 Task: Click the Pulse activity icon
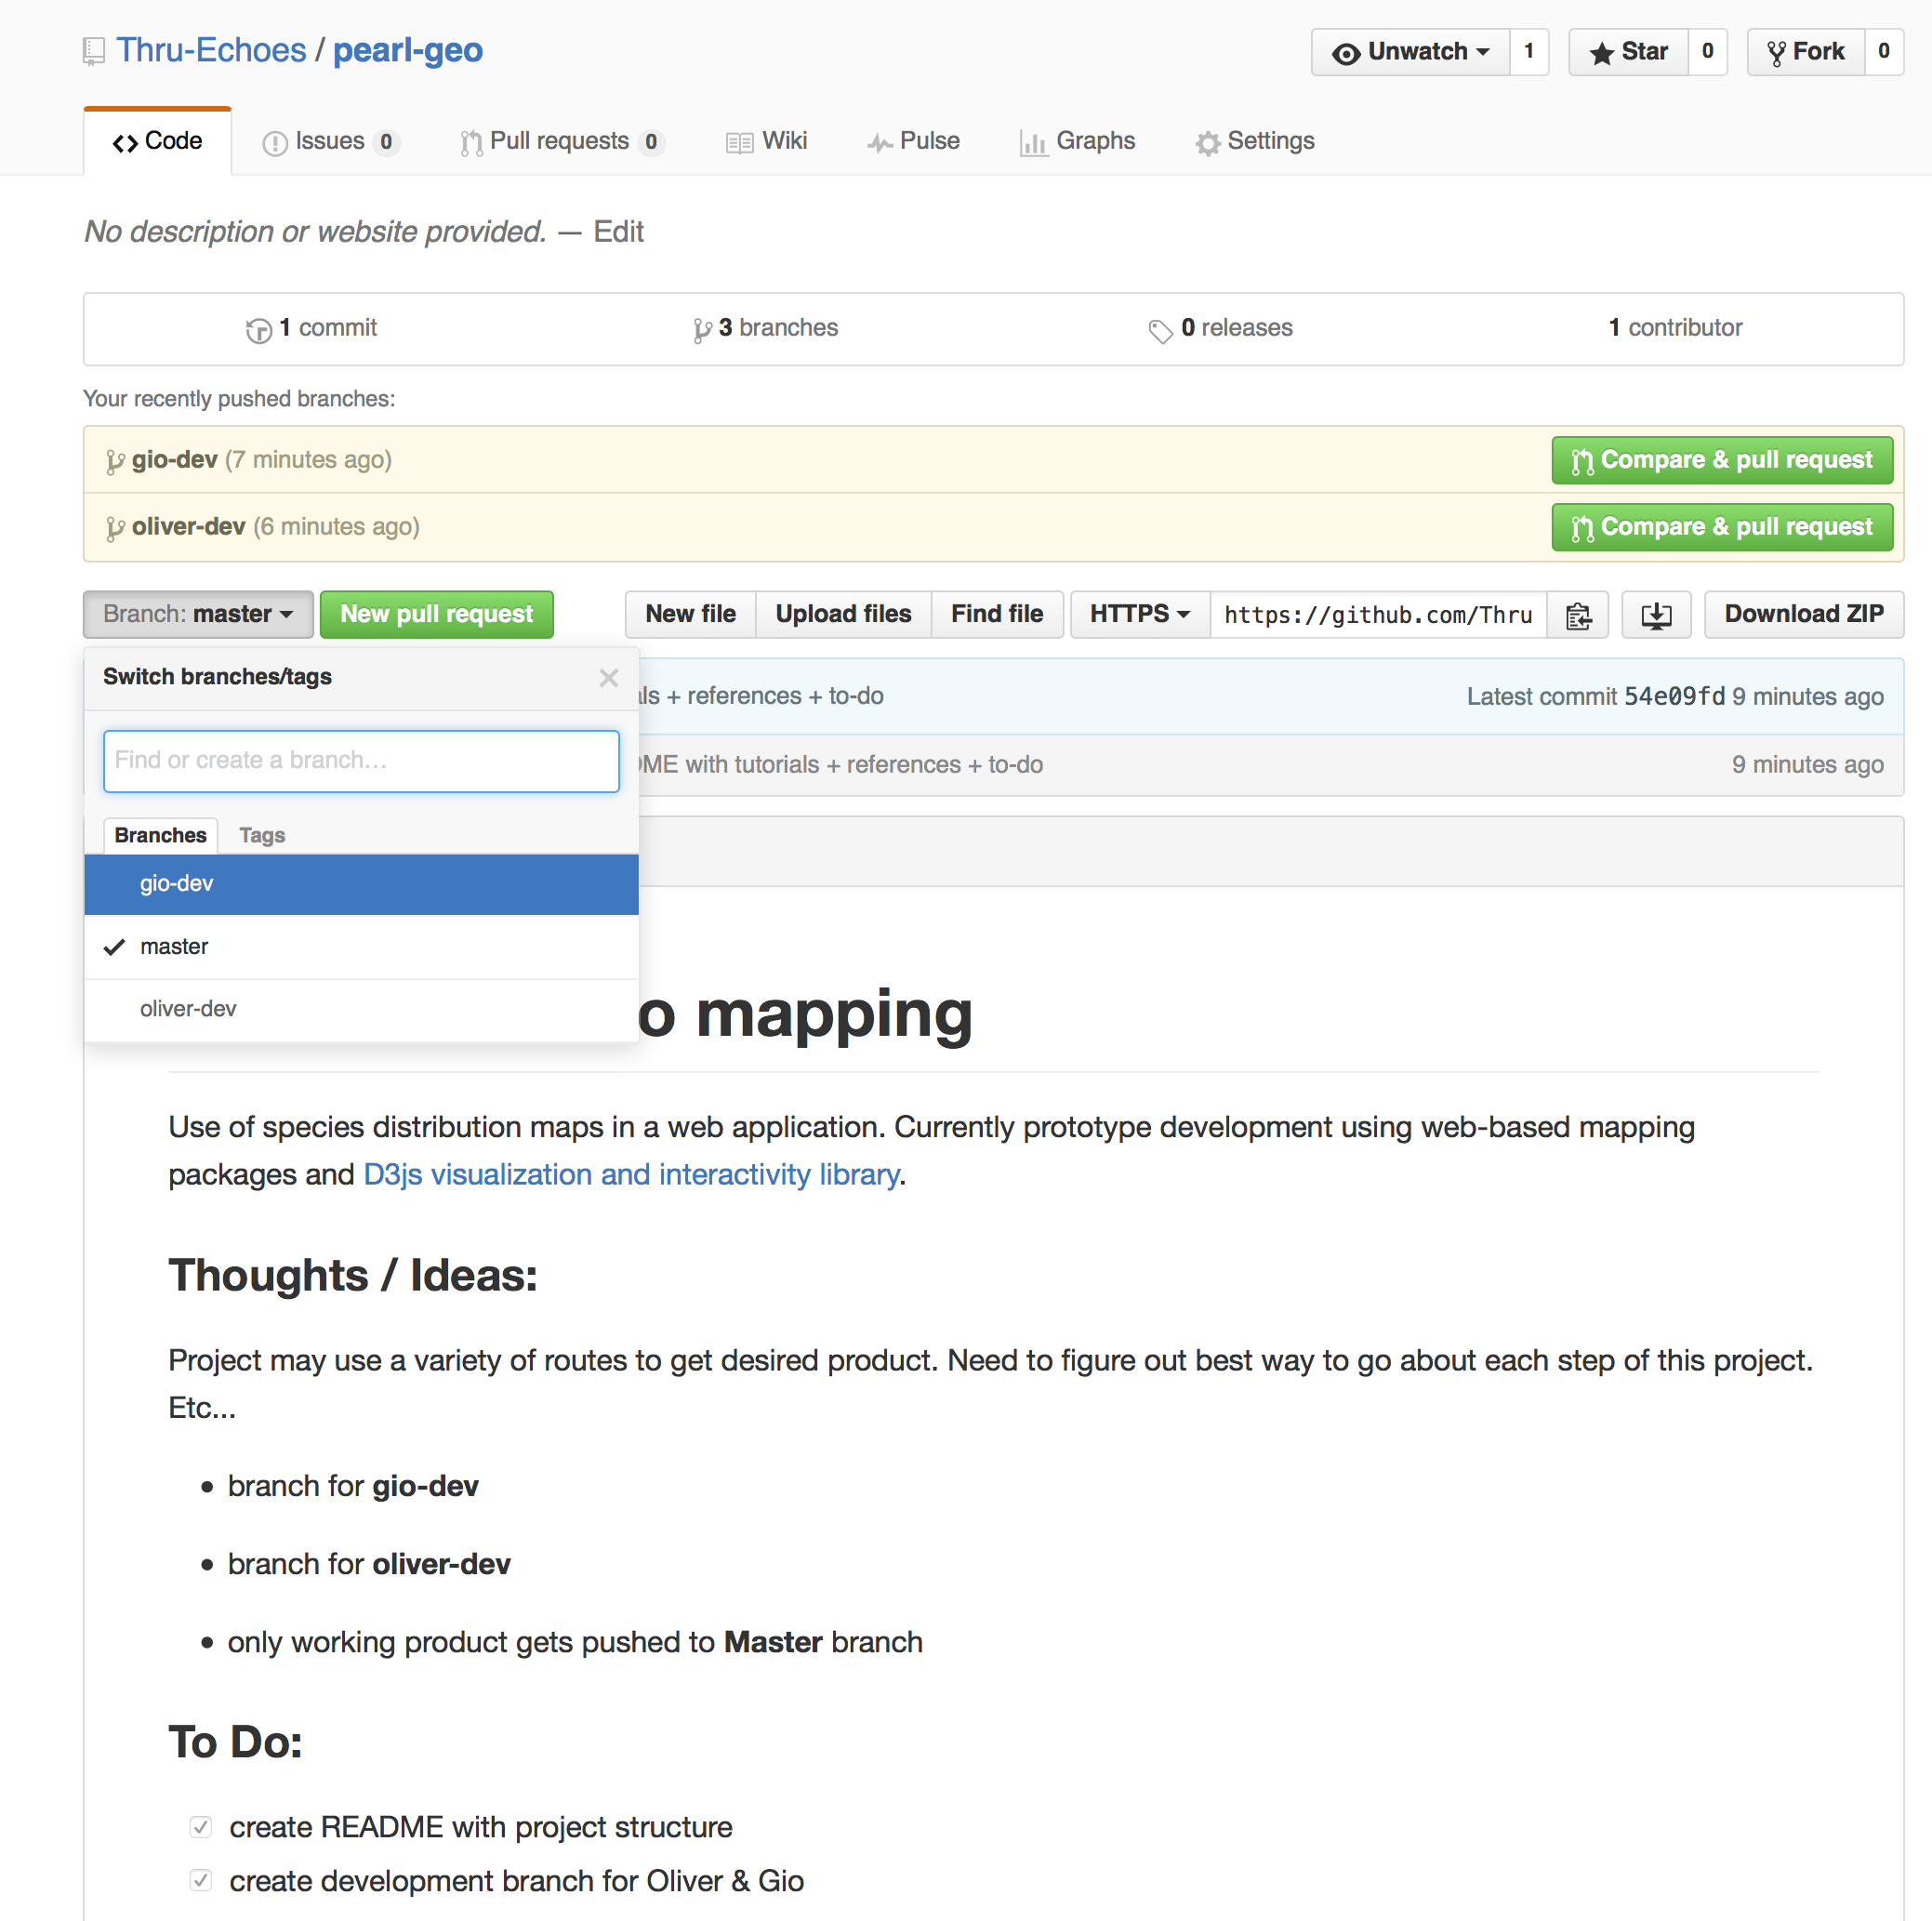tap(880, 143)
